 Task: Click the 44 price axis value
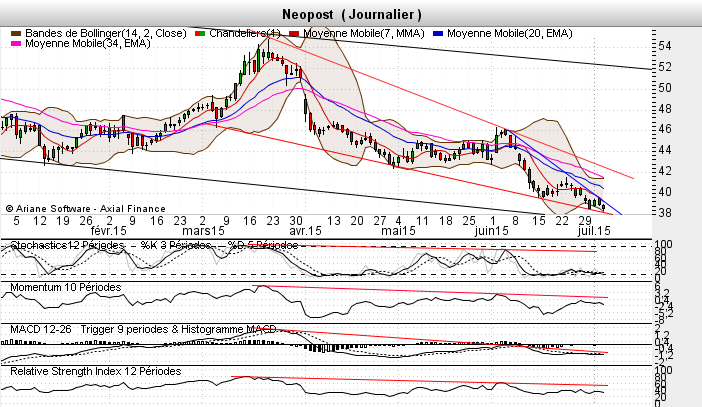tap(665, 150)
